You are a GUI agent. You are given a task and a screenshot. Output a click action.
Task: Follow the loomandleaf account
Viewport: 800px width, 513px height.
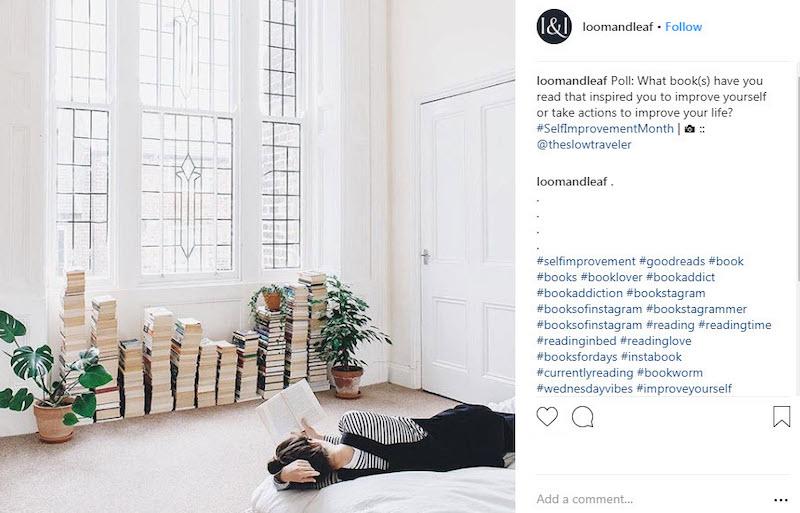[683, 27]
